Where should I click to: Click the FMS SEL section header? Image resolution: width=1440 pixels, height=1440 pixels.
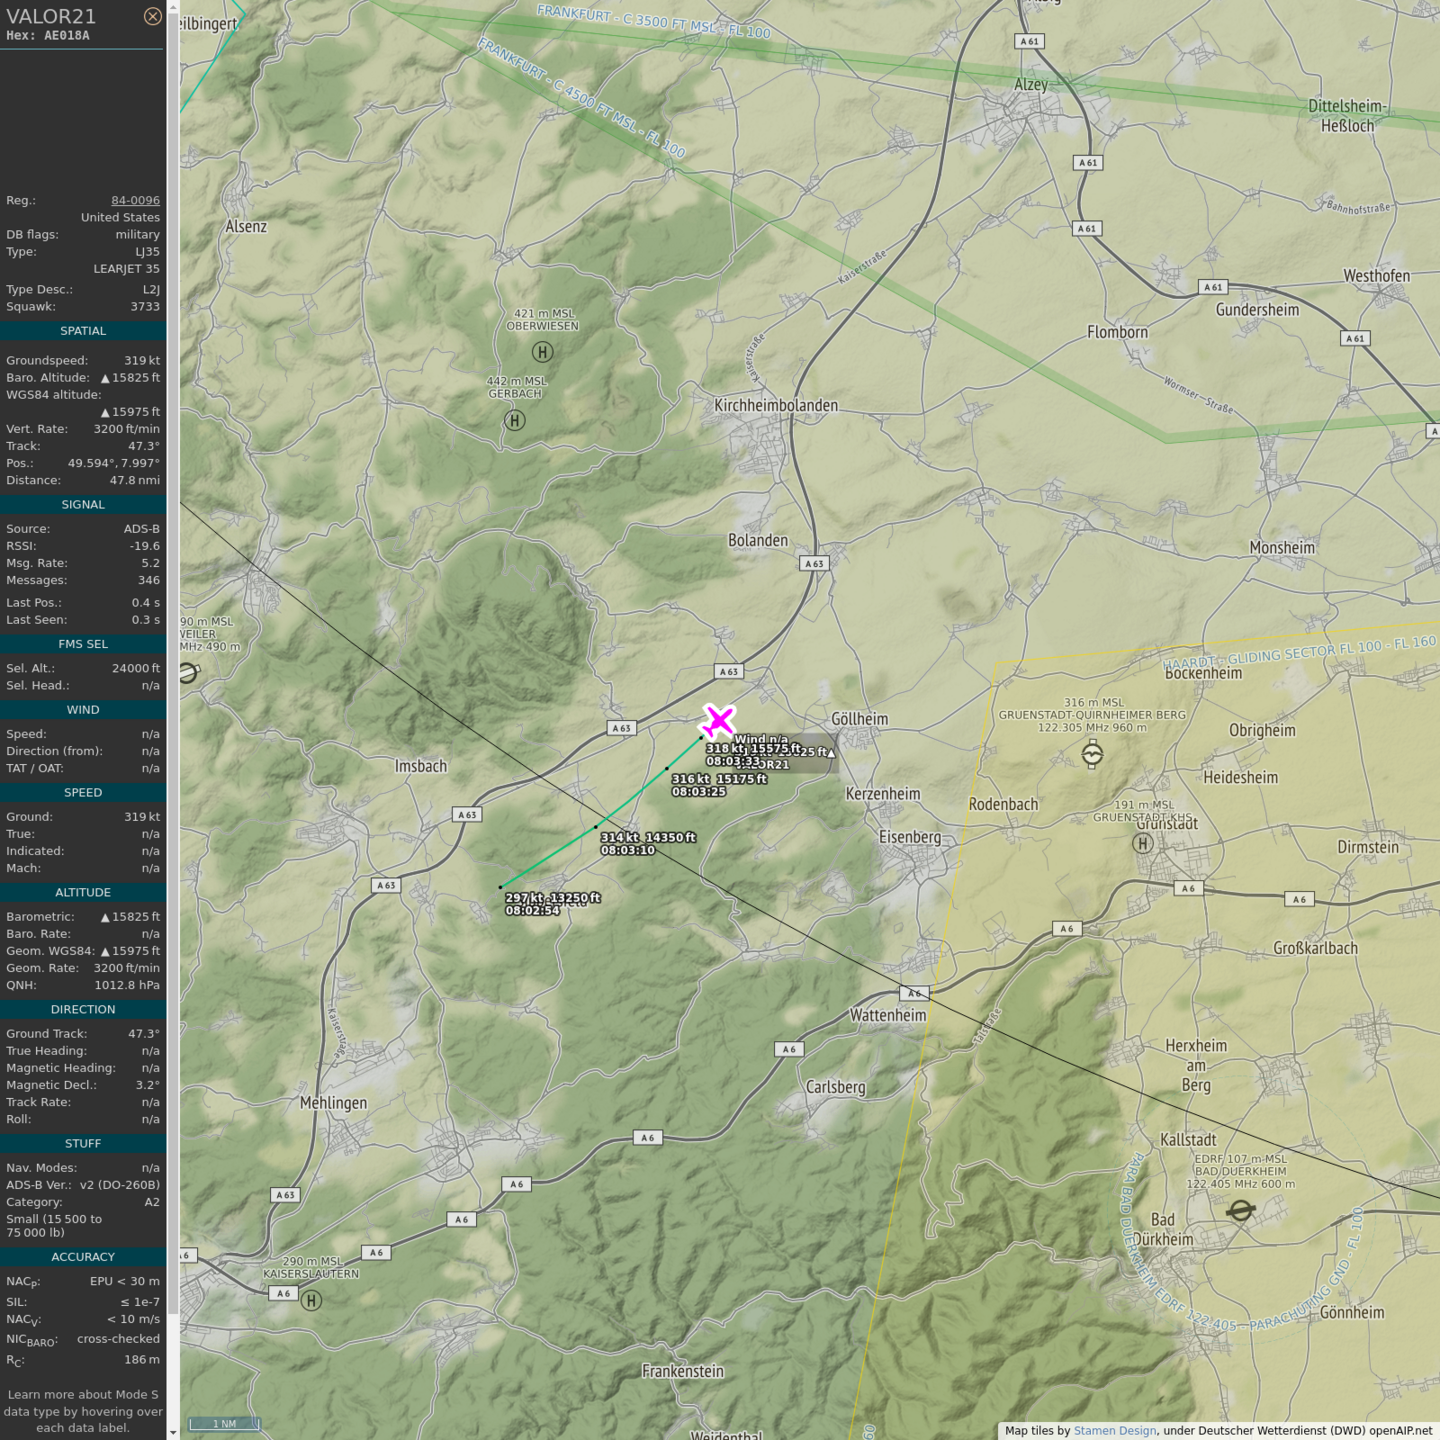point(83,644)
